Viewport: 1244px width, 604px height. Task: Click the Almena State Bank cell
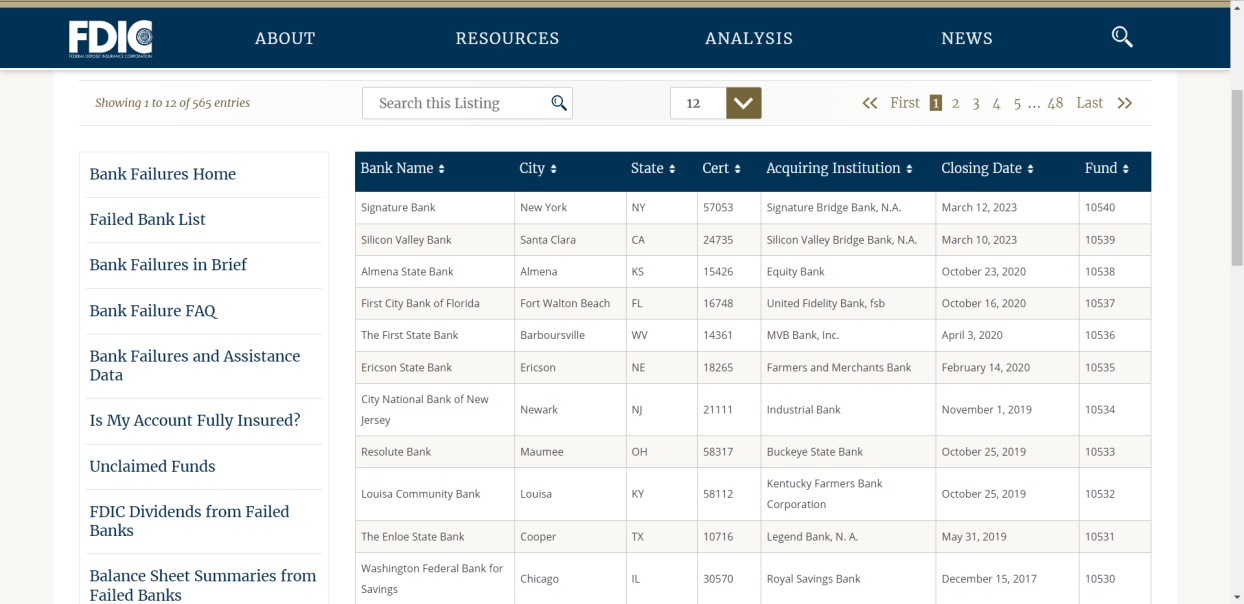tap(434, 272)
